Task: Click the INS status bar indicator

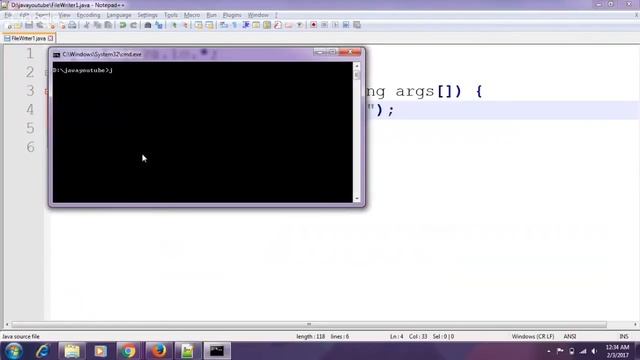Action: click(624, 337)
